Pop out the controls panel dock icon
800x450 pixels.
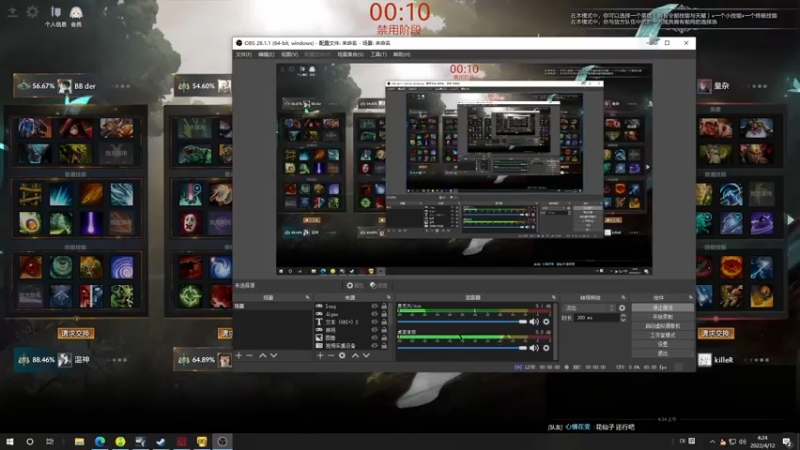691,297
